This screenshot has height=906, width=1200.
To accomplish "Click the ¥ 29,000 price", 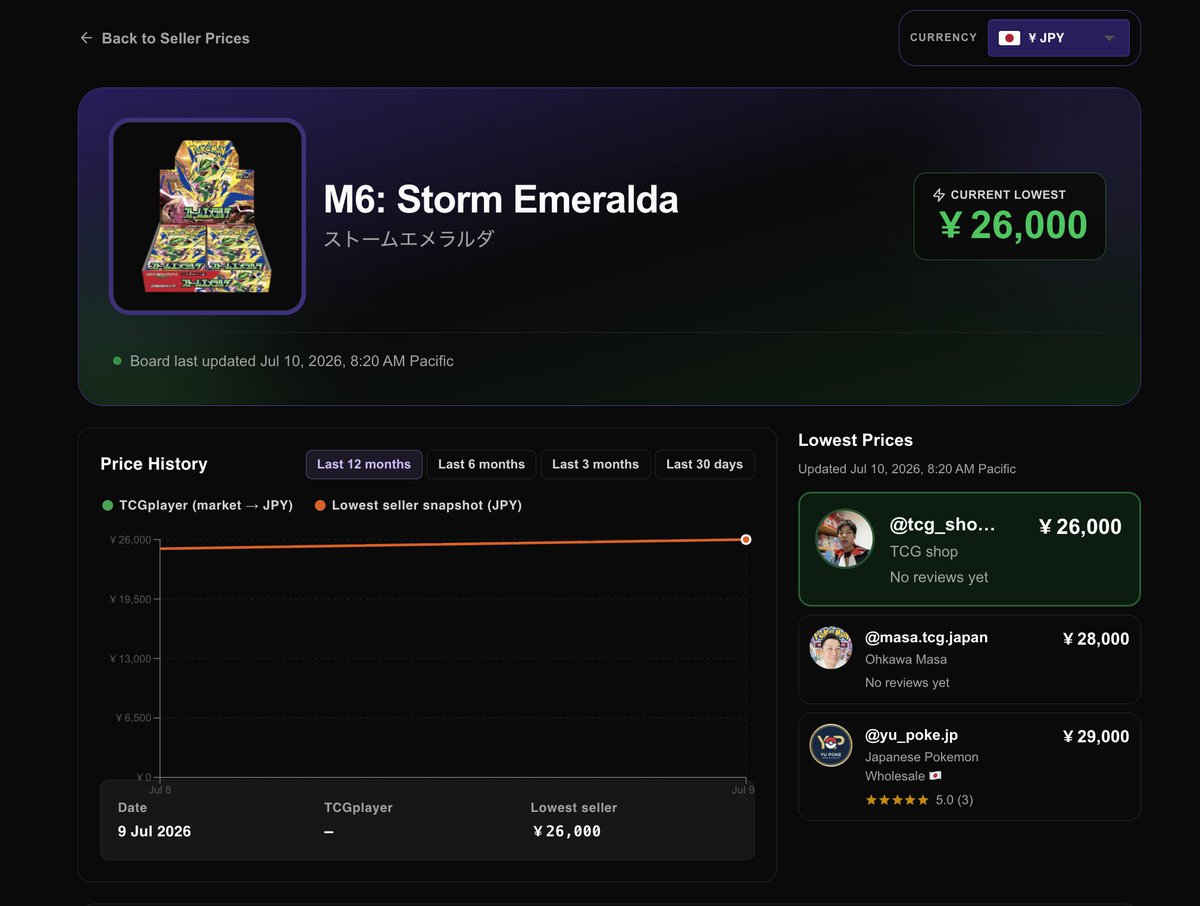I will tap(1096, 736).
